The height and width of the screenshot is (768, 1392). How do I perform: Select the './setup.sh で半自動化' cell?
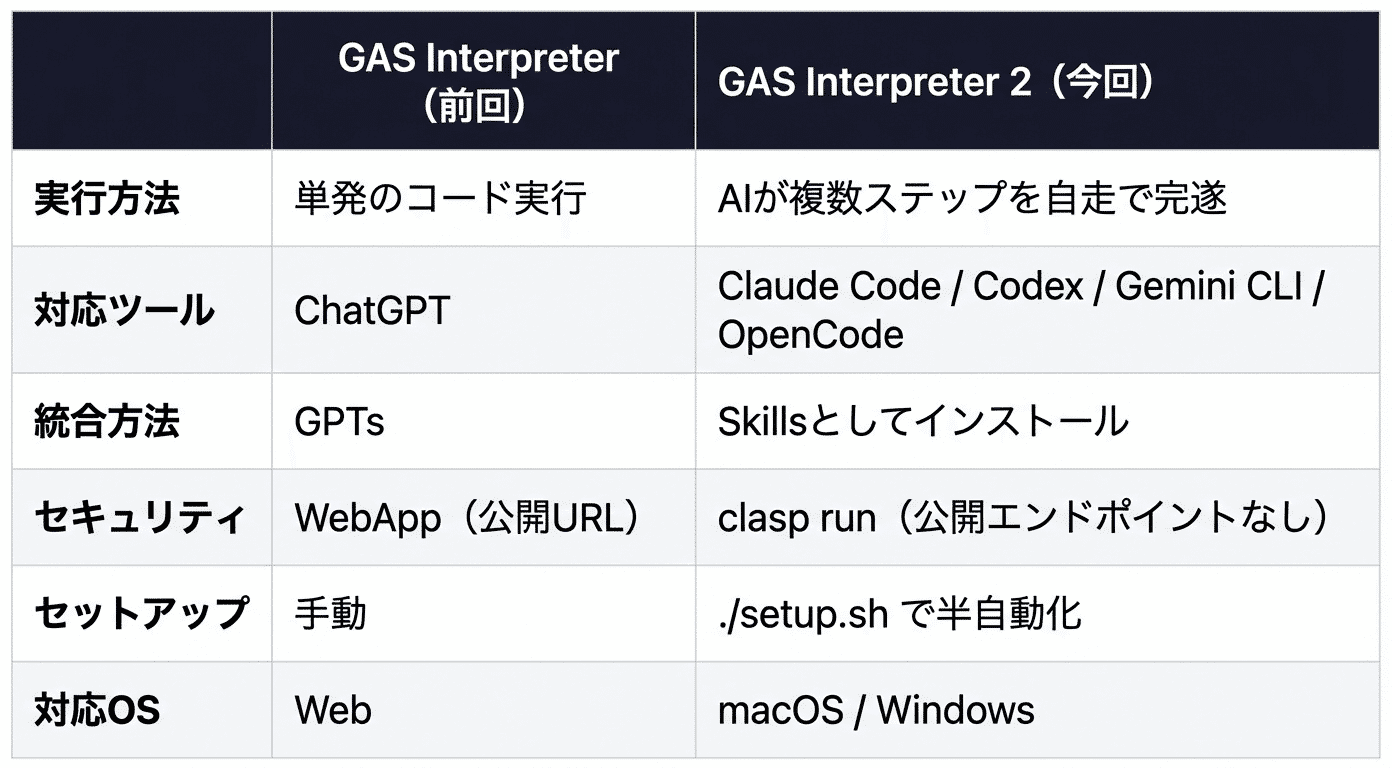pyautogui.click(x=900, y=613)
